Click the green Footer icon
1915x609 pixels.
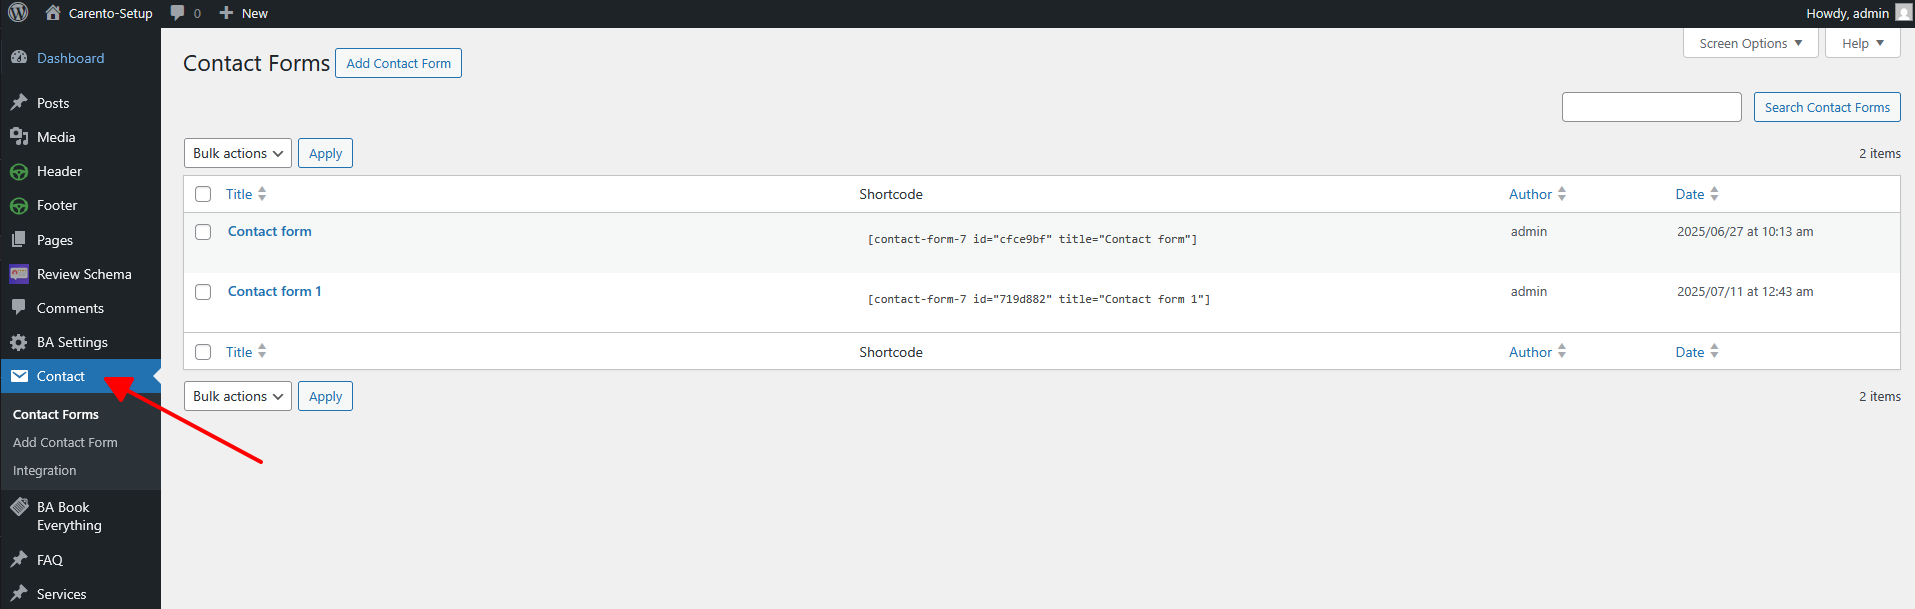pos(19,206)
